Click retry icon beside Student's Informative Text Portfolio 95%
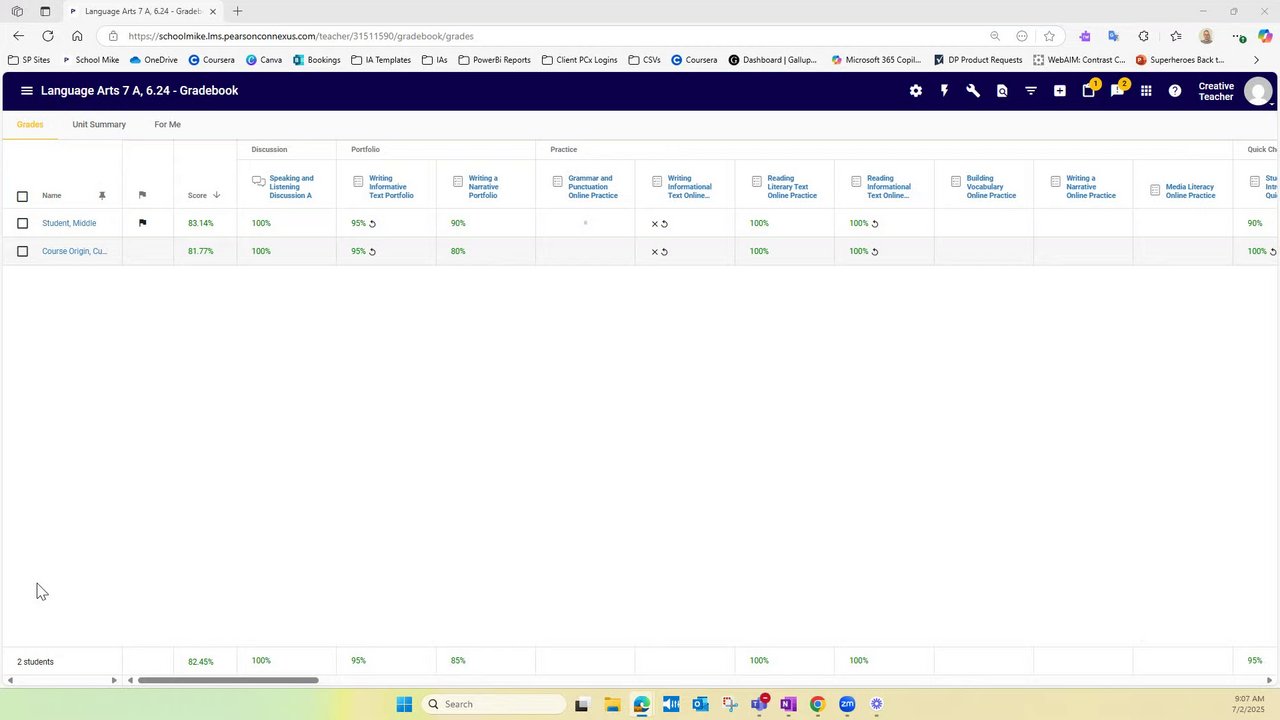This screenshot has width=1280, height=720. pyautogui.click(x=372, y=224)
